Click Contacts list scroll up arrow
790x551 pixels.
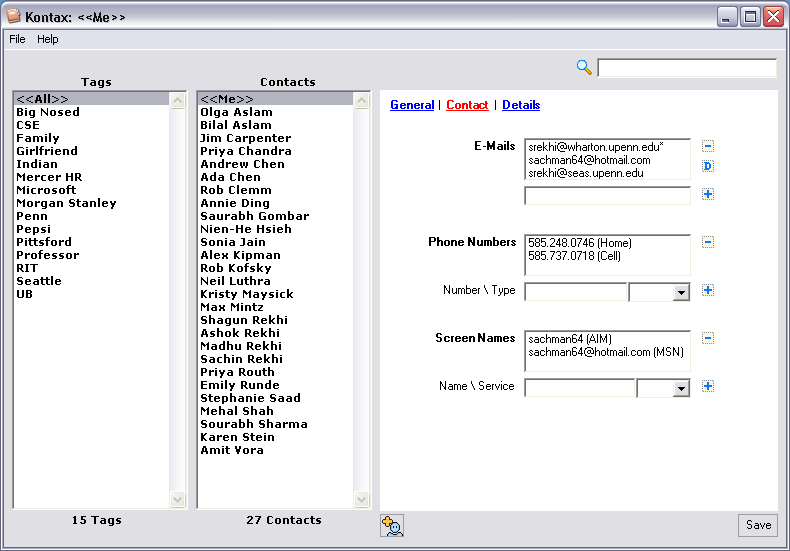pyautogui.click(x=361, y=101)
